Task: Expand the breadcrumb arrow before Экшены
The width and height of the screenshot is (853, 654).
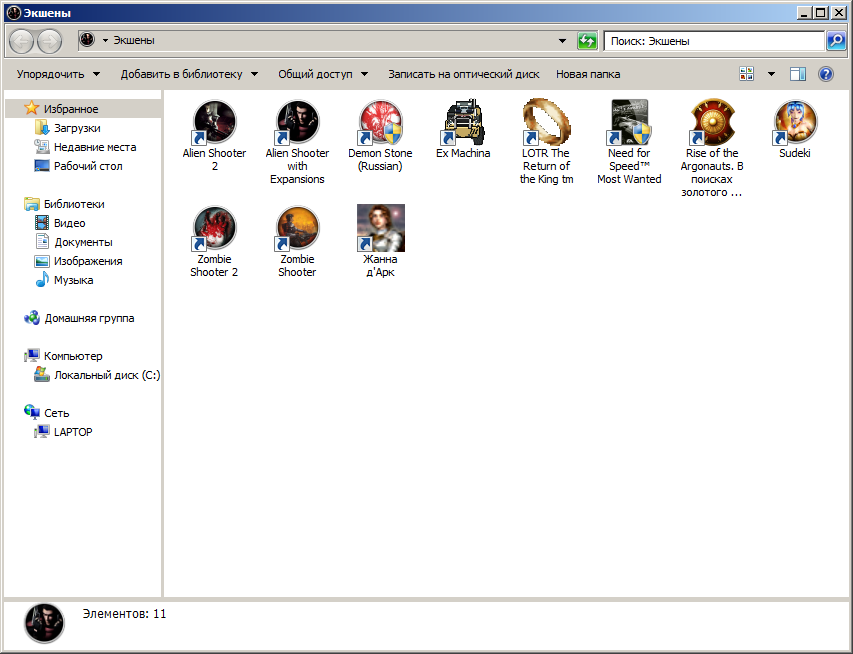Action: 106,40
